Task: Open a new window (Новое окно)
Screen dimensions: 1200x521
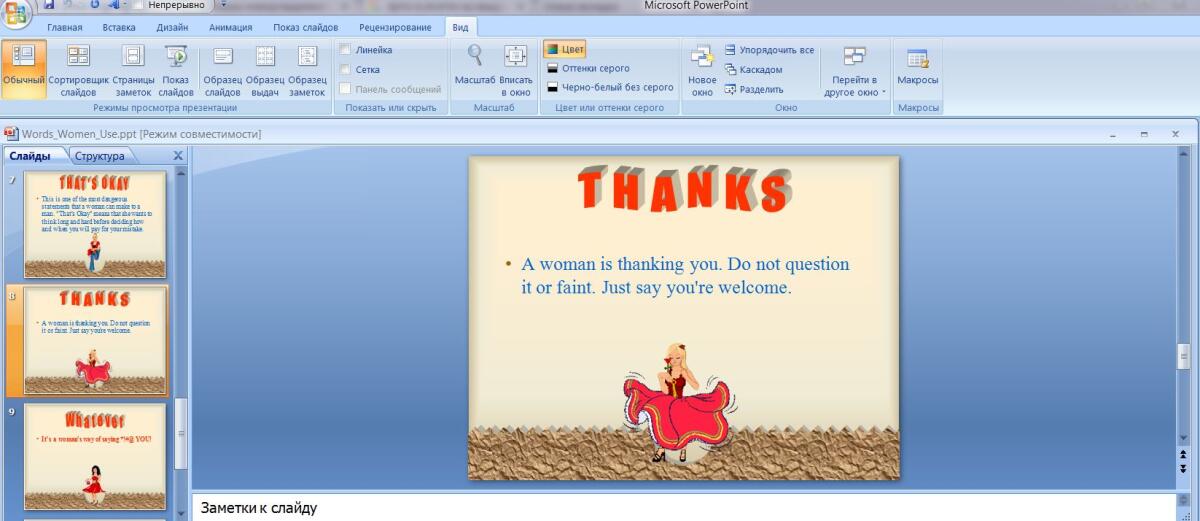Action: [702, 69]
